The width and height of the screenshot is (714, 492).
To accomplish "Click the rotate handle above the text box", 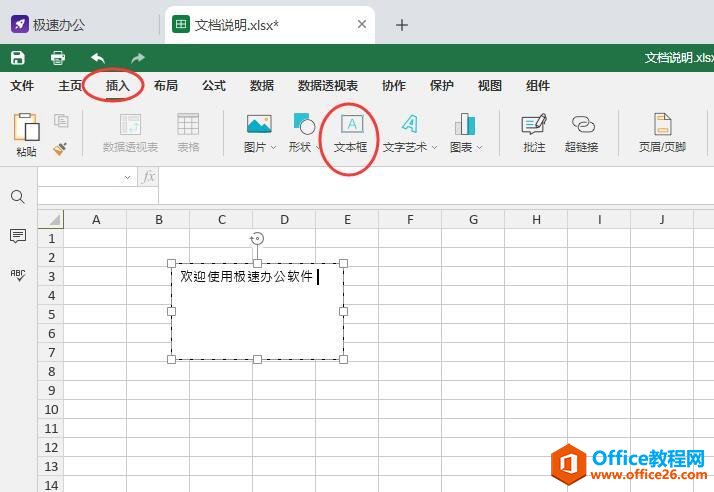I will (x=257, y=238).
